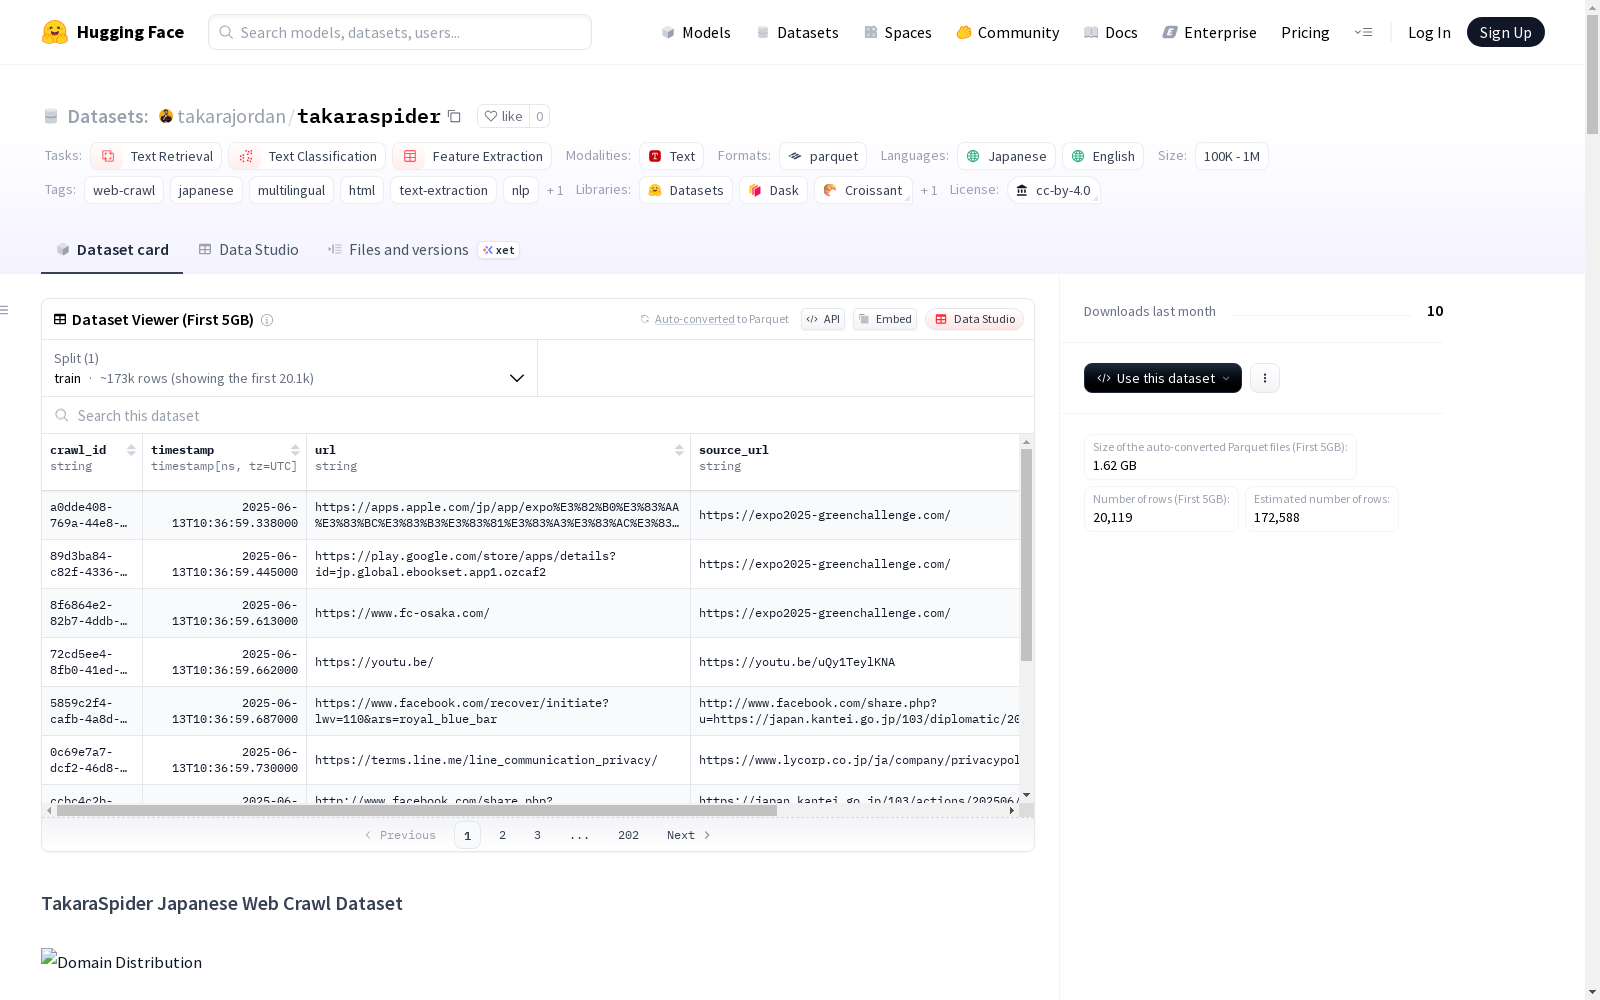Select the Text Retrieval task tag

156,156
